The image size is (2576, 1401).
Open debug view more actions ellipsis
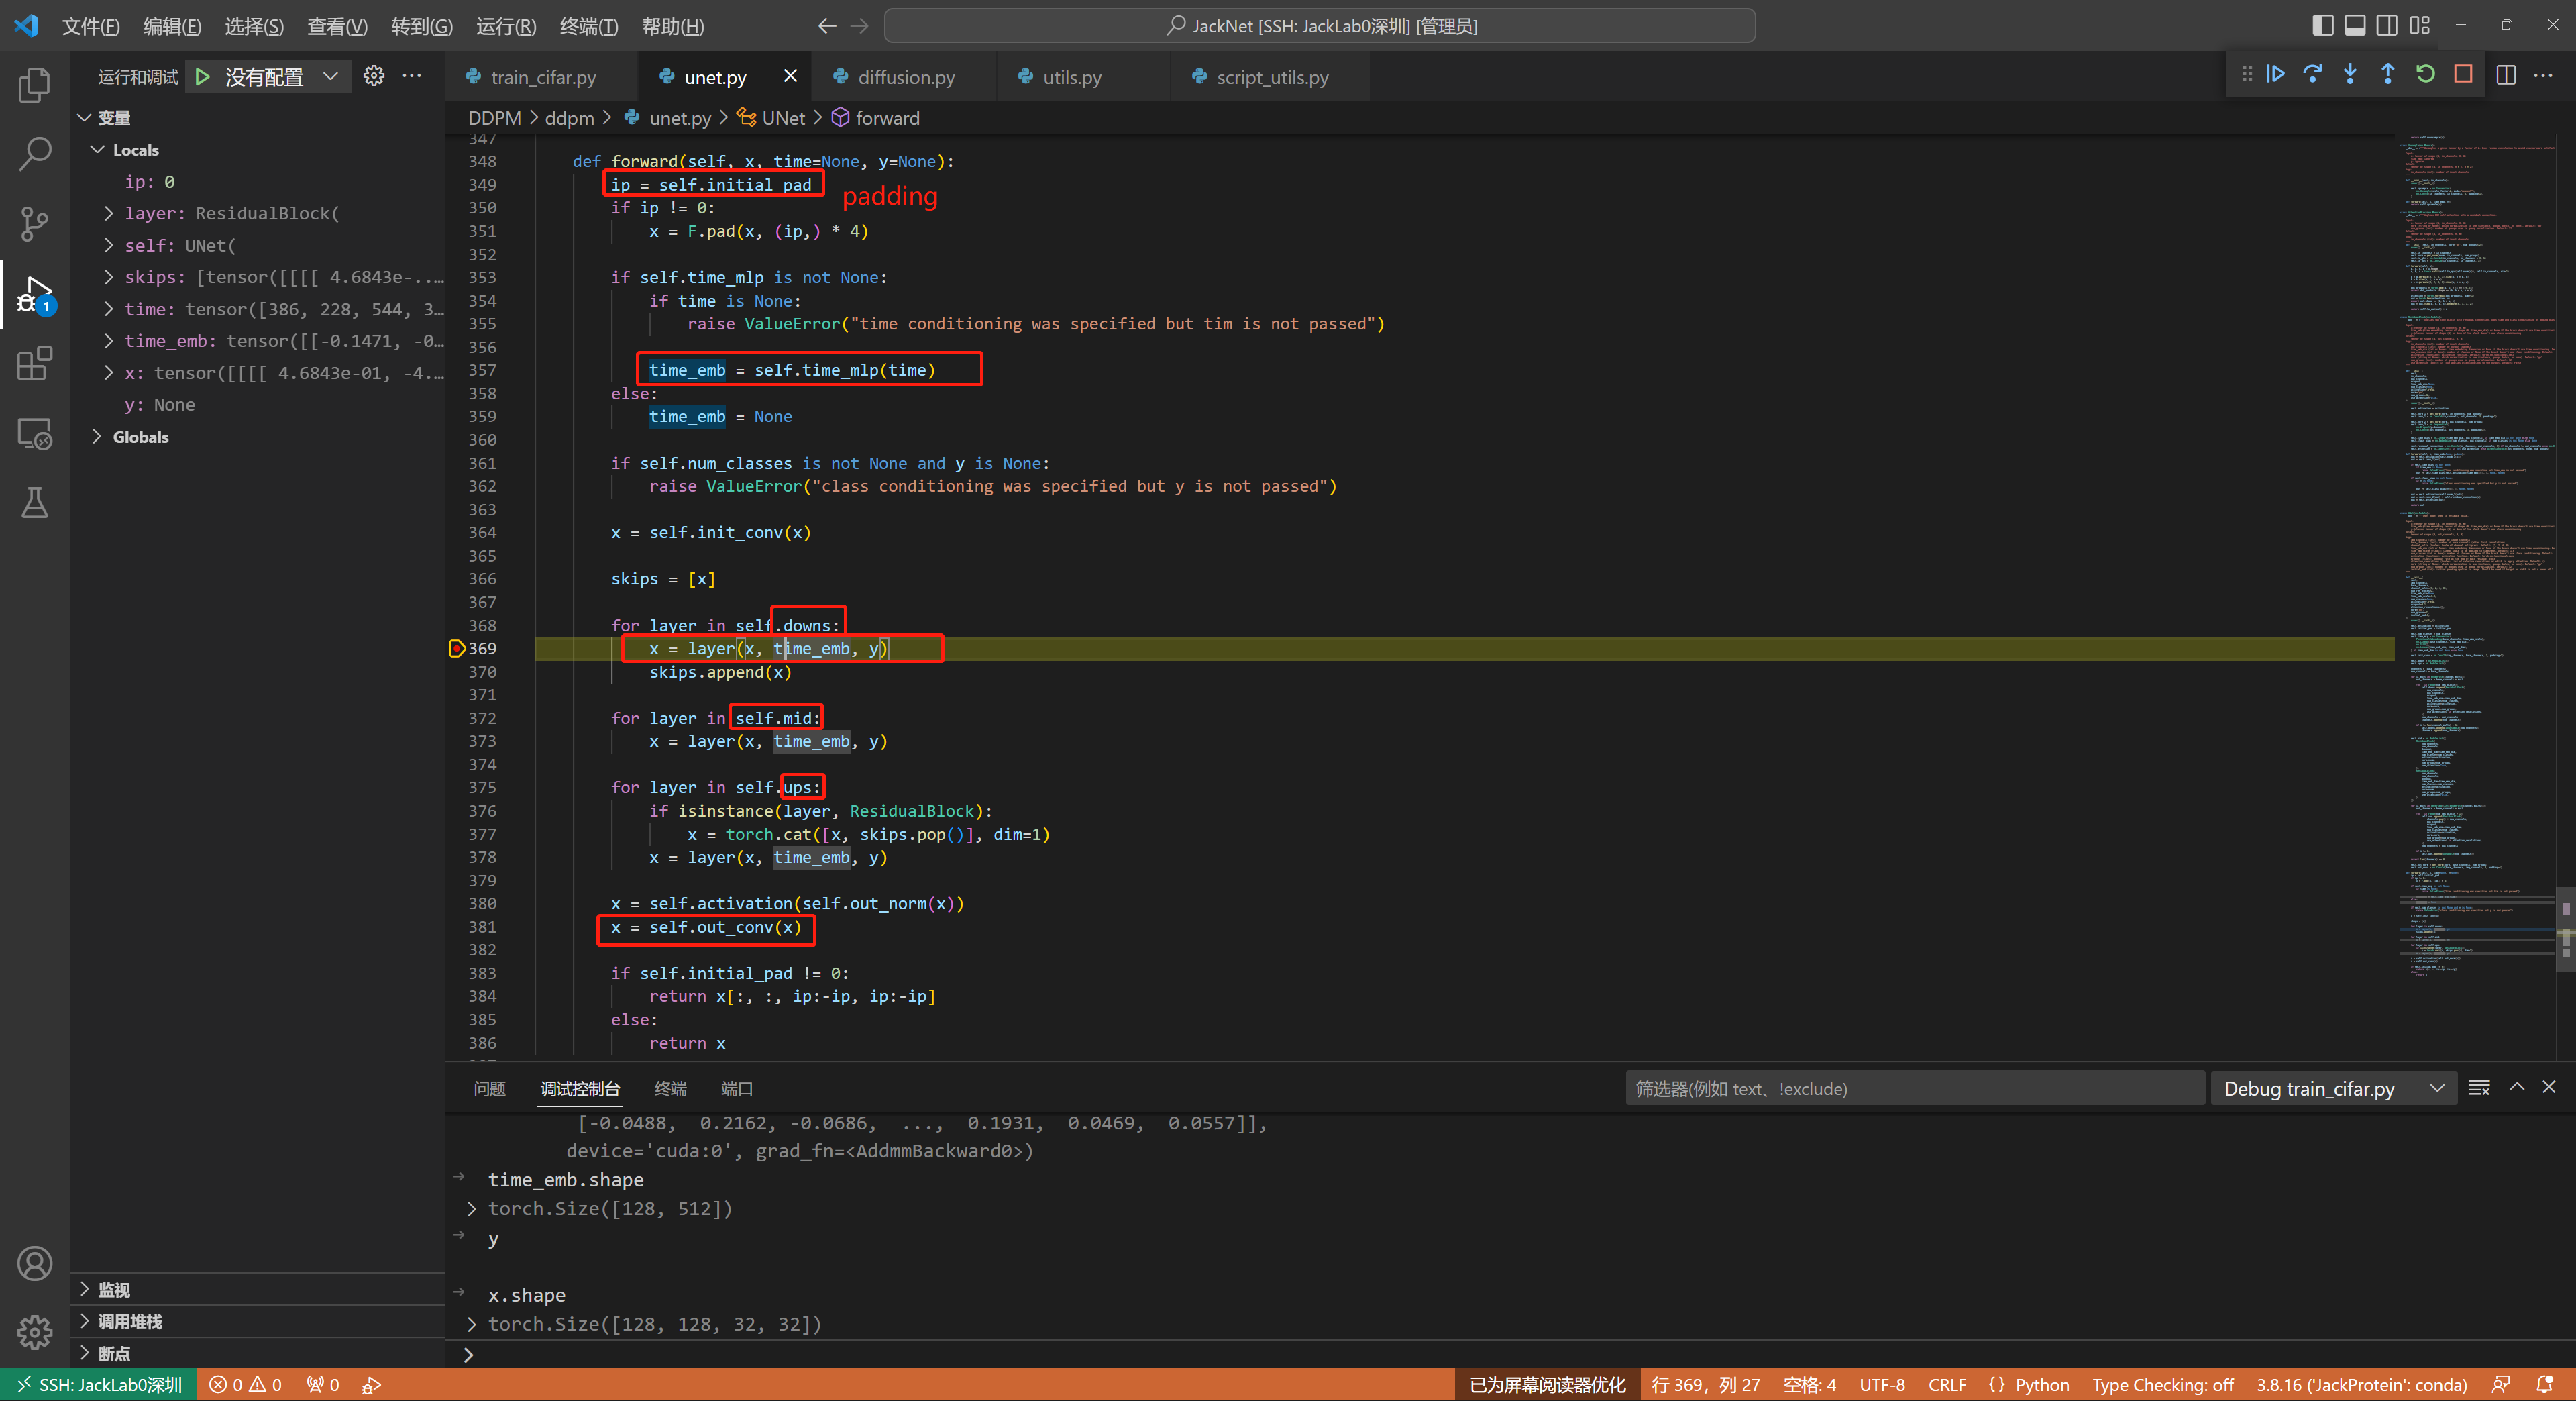tap(411, 76)
